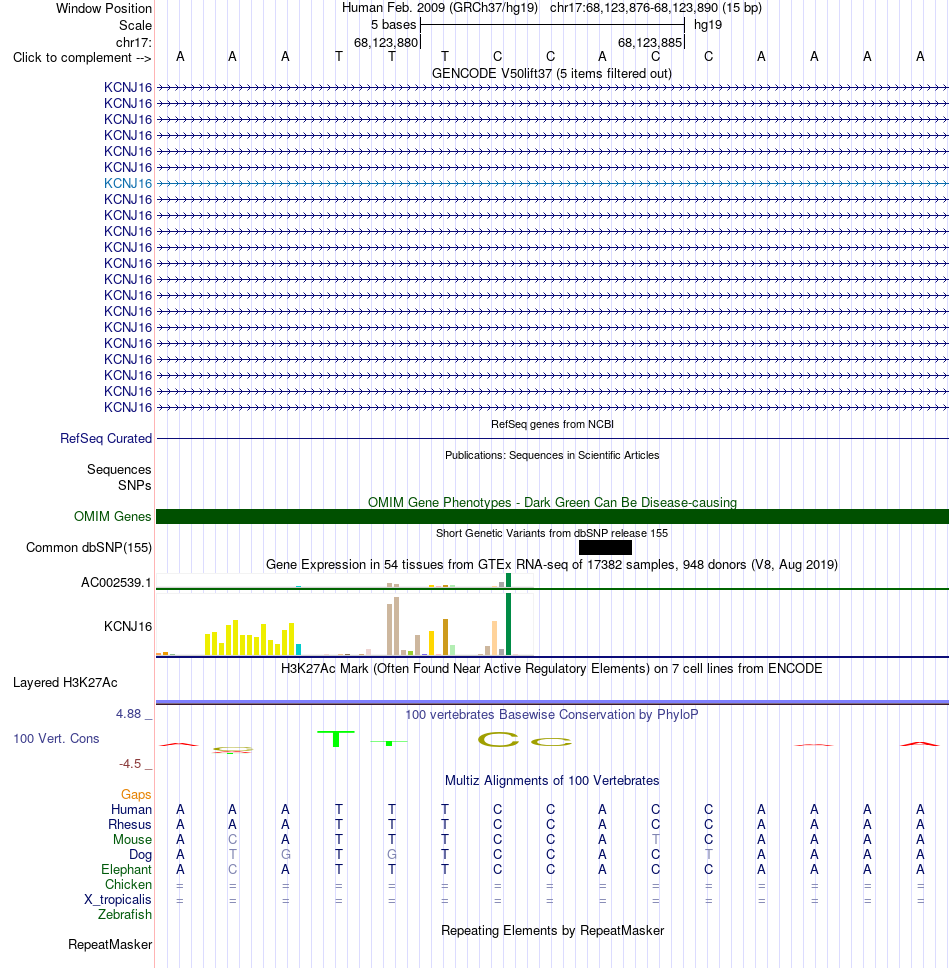Select the 'Scale' label in the ruler

tap(135, 25)
